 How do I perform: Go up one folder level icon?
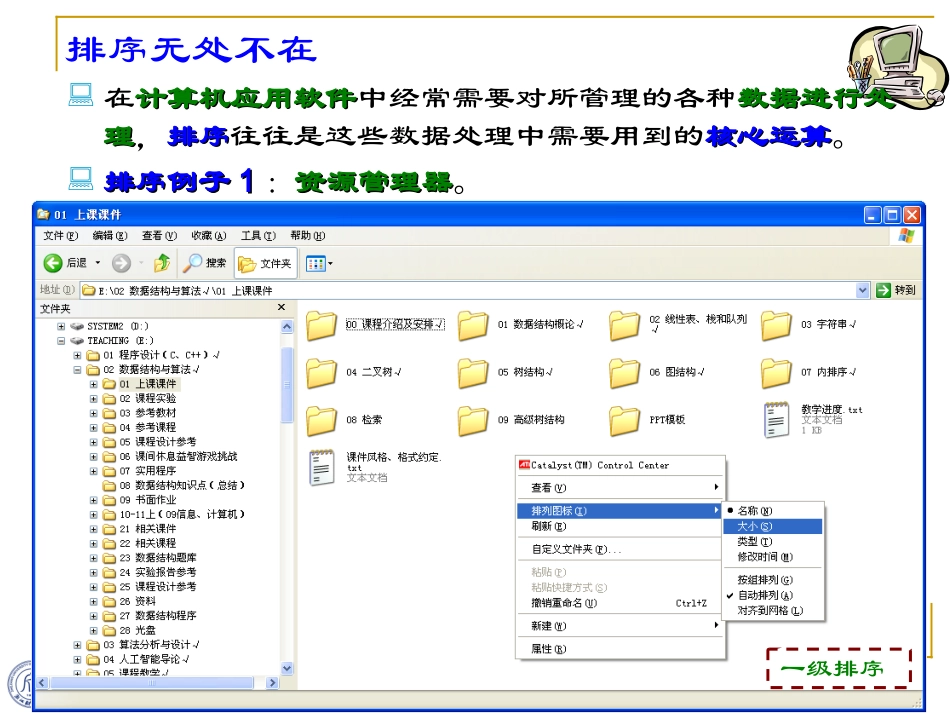click(162, 263)
